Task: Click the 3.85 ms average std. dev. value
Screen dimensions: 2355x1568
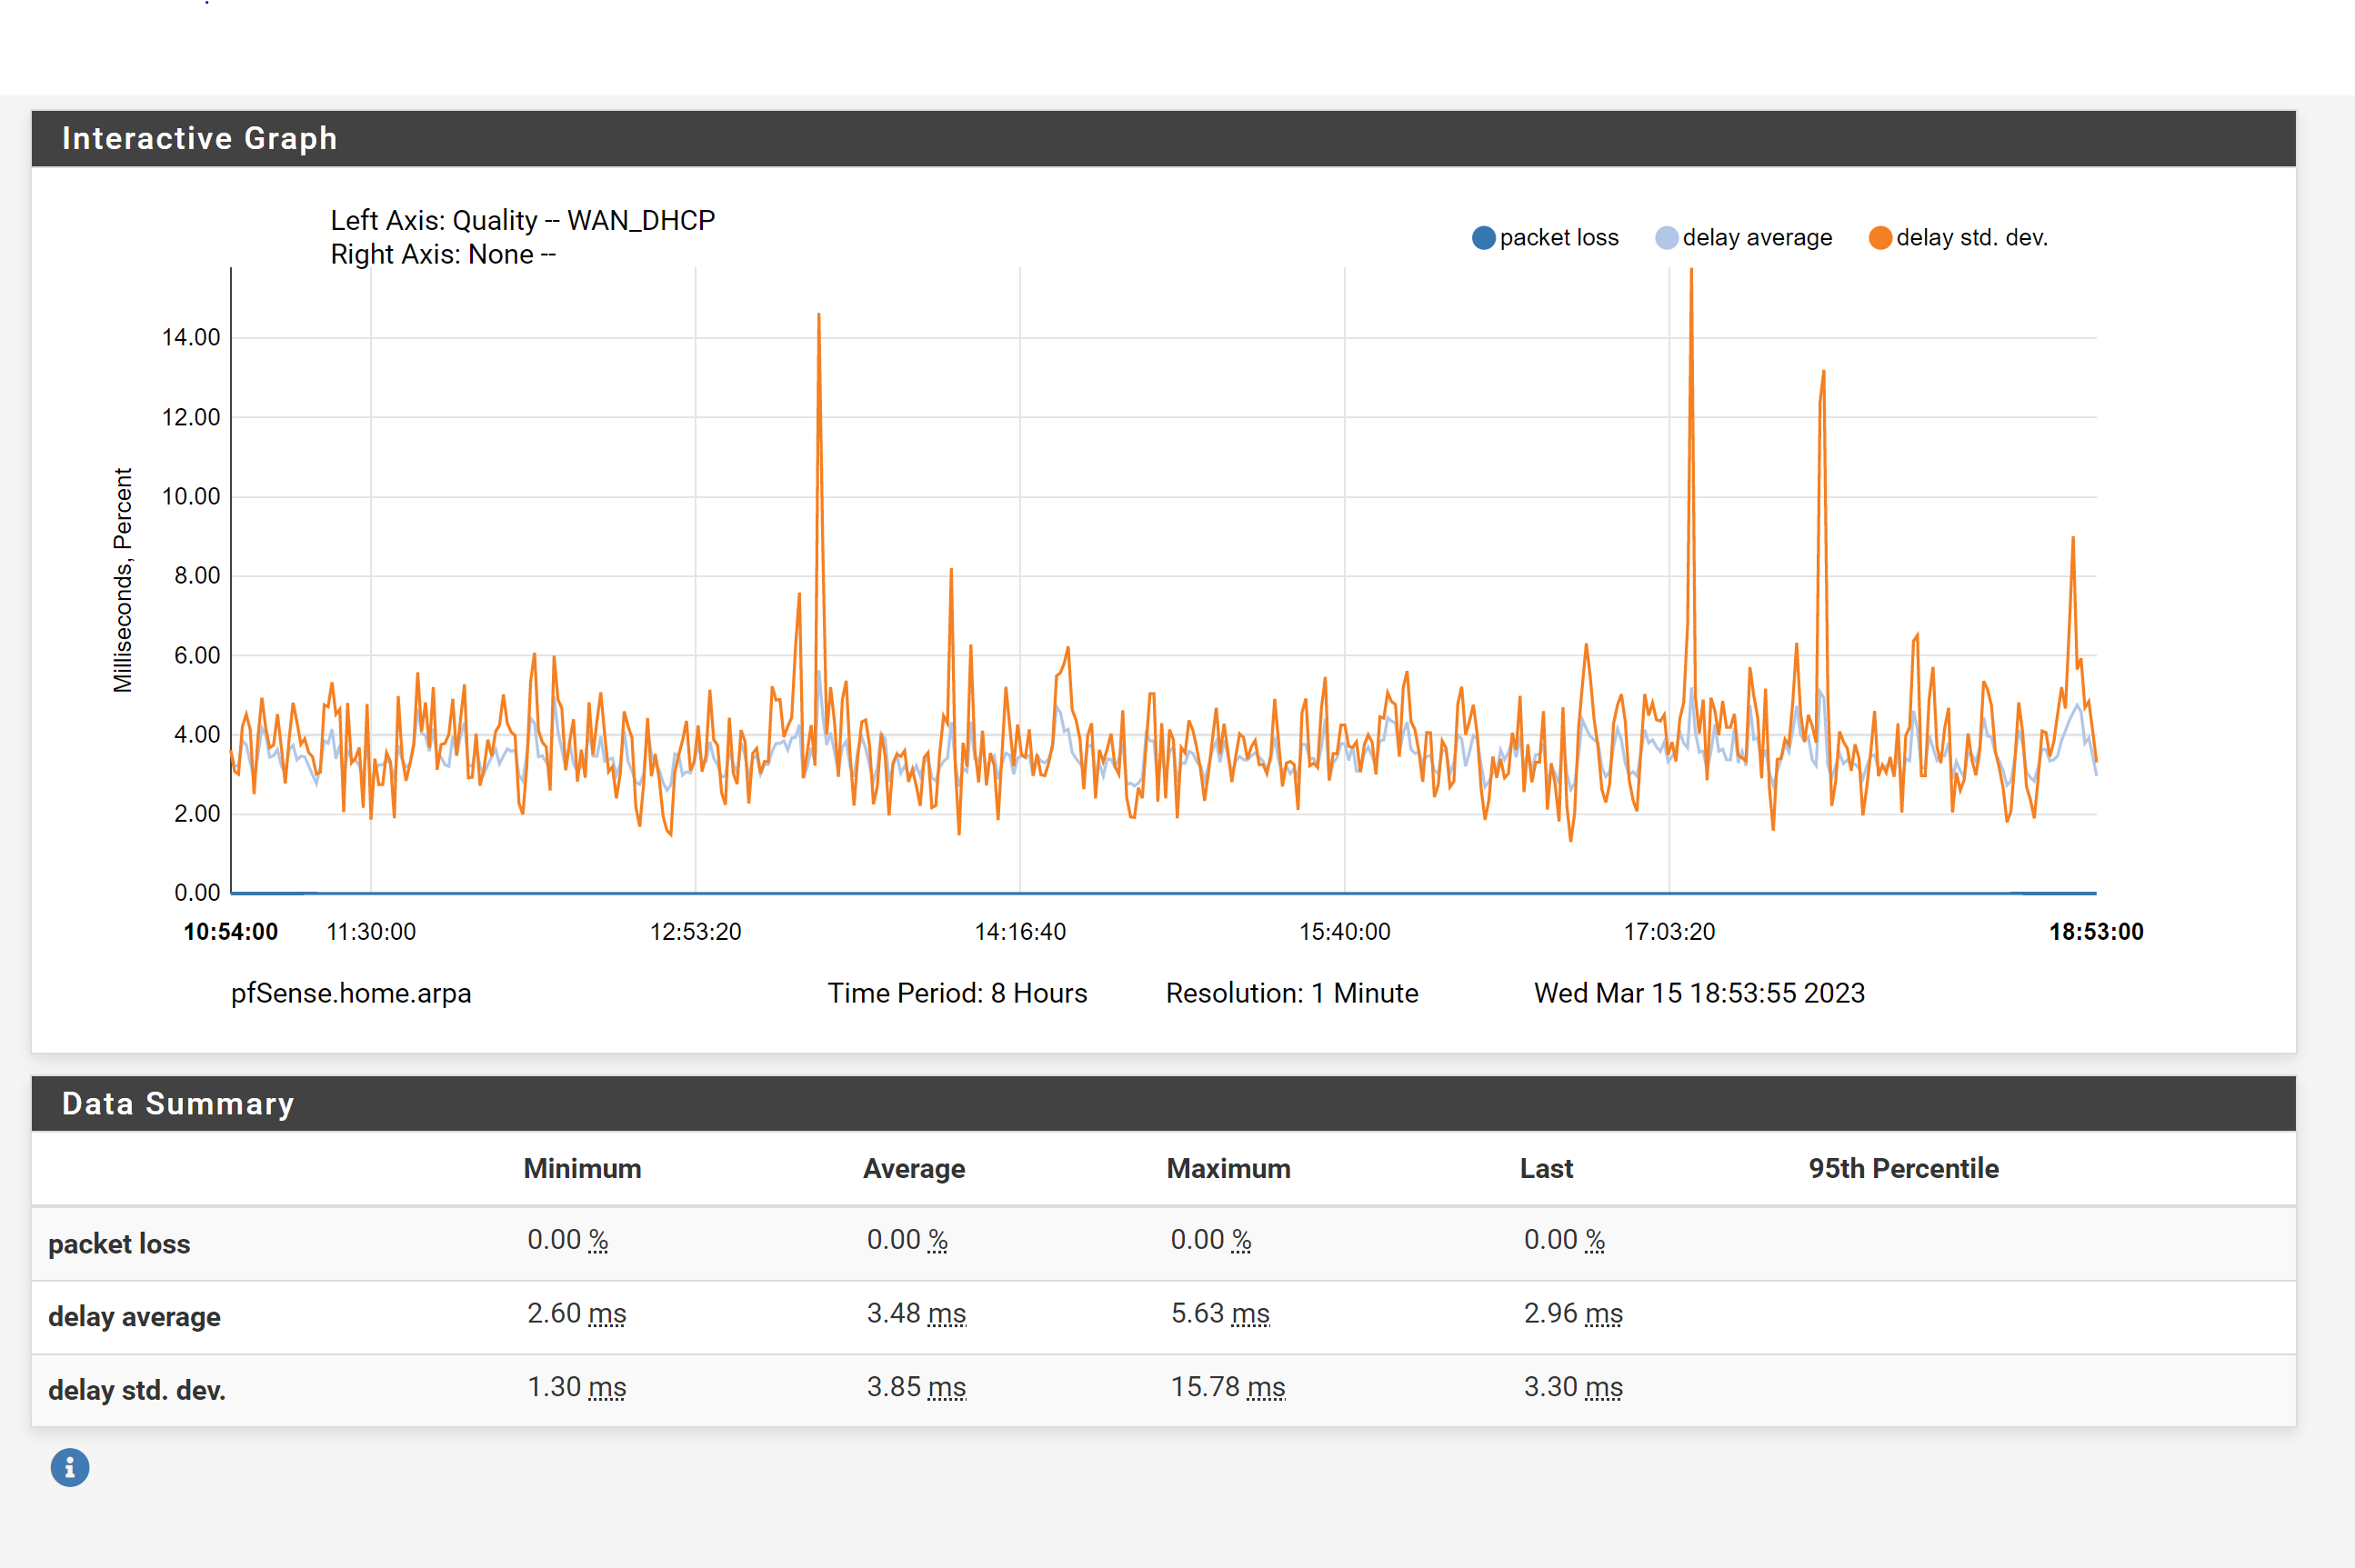Action: 916,1387
